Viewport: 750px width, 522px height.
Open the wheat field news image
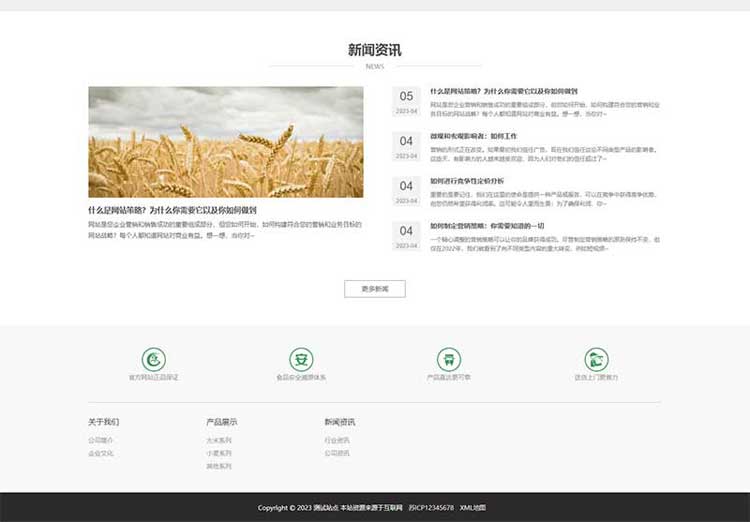coord(226,142)
